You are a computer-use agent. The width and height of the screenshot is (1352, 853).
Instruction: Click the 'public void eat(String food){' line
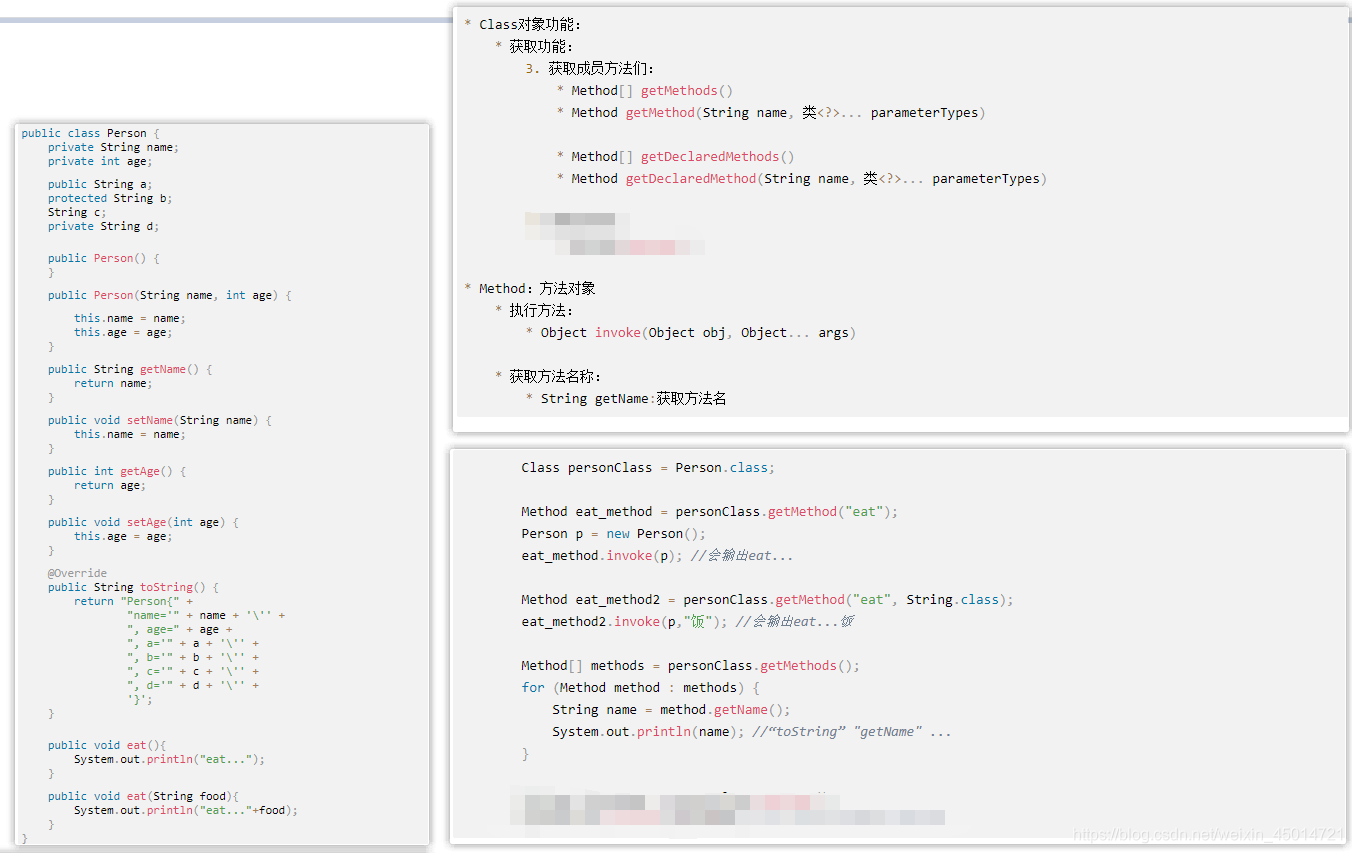pos(143,796)
